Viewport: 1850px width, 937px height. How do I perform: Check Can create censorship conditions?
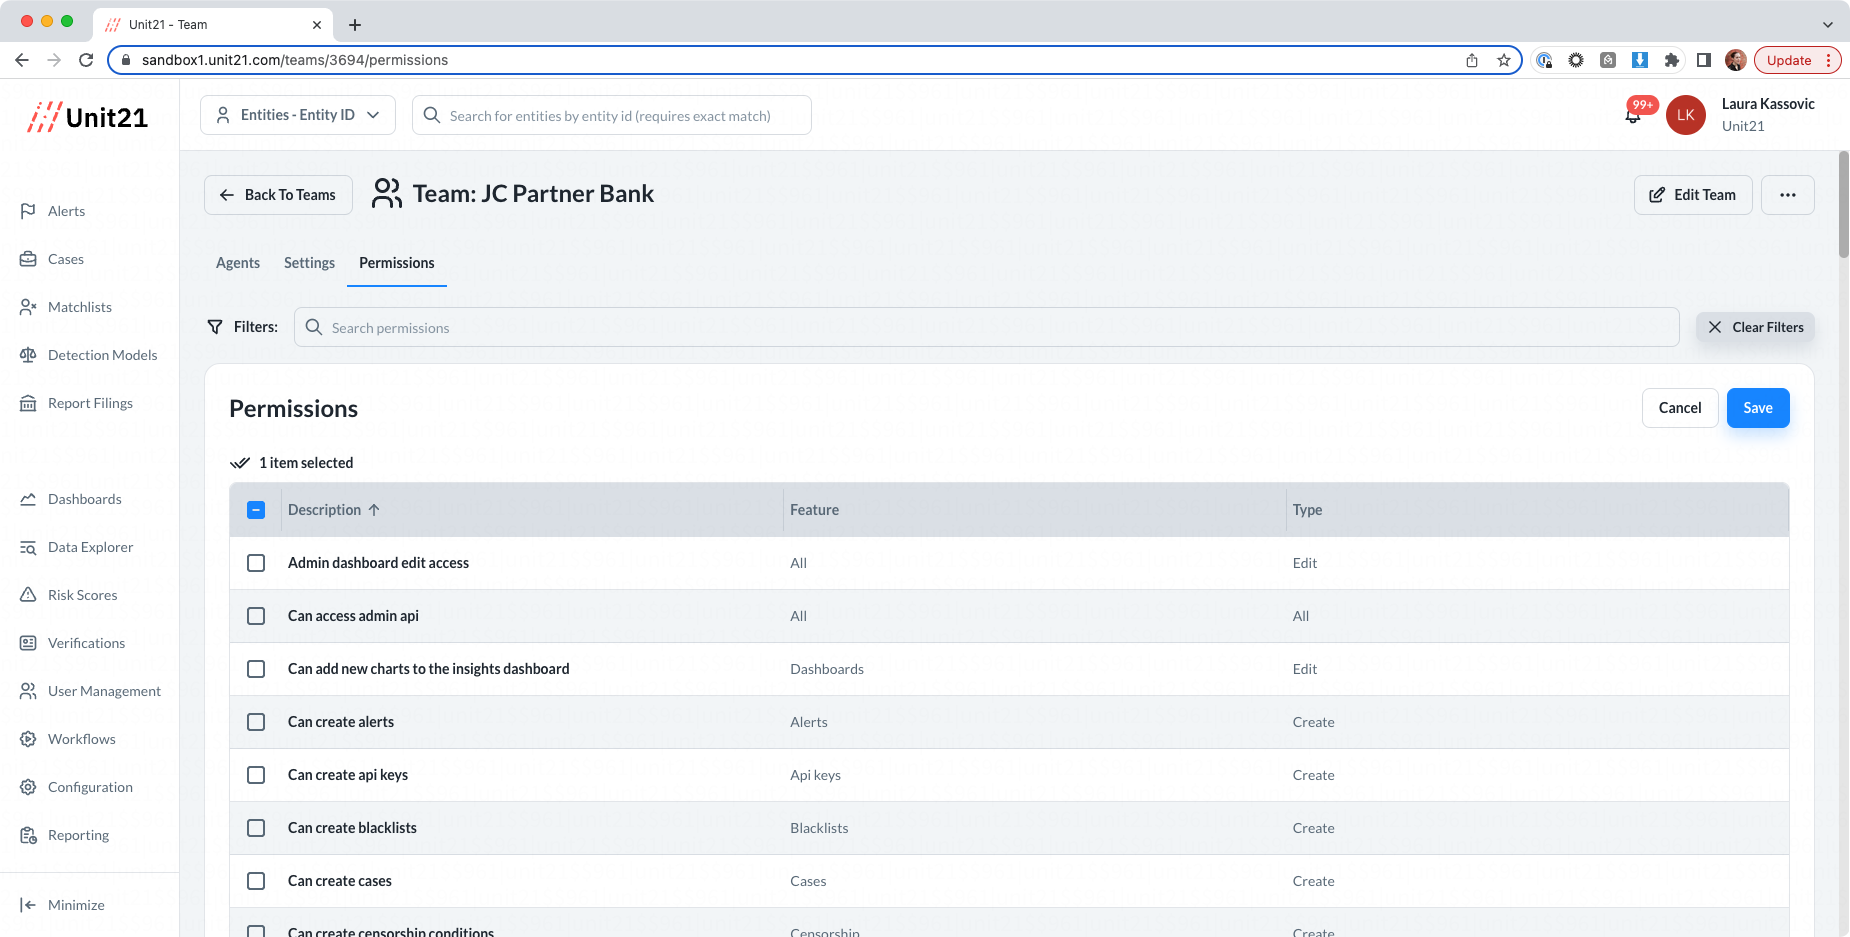pyautogui.click(x=256, y=931)
